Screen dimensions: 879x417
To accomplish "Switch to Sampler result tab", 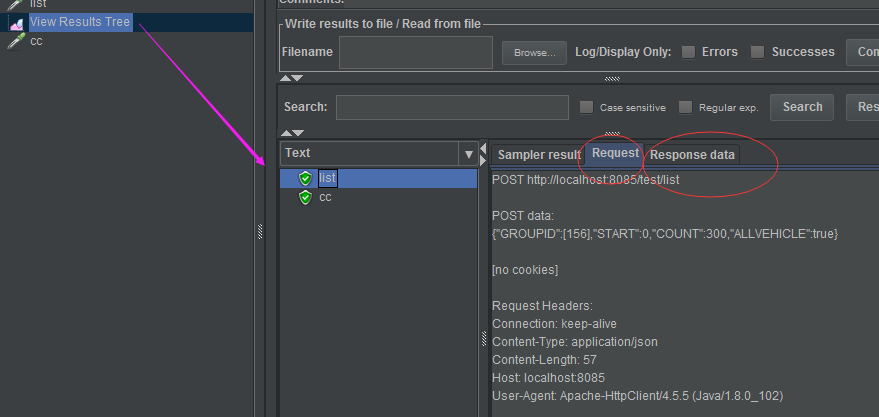I will click(539, 155).
